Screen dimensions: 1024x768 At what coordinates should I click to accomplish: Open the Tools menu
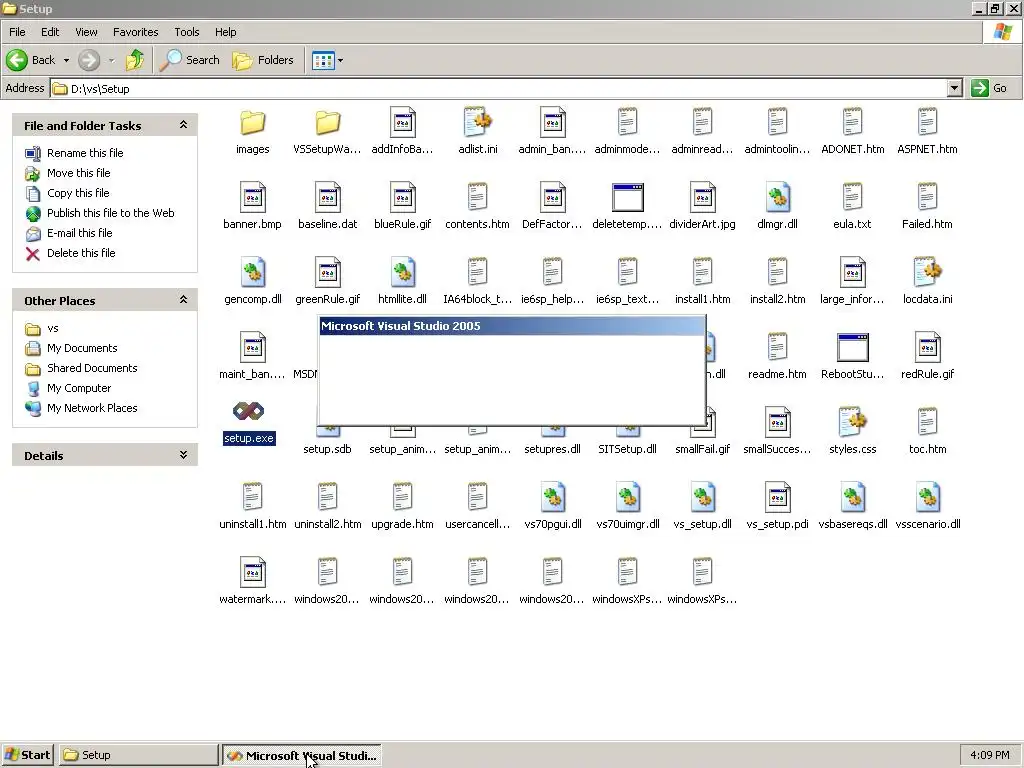[x=187, y=32]
